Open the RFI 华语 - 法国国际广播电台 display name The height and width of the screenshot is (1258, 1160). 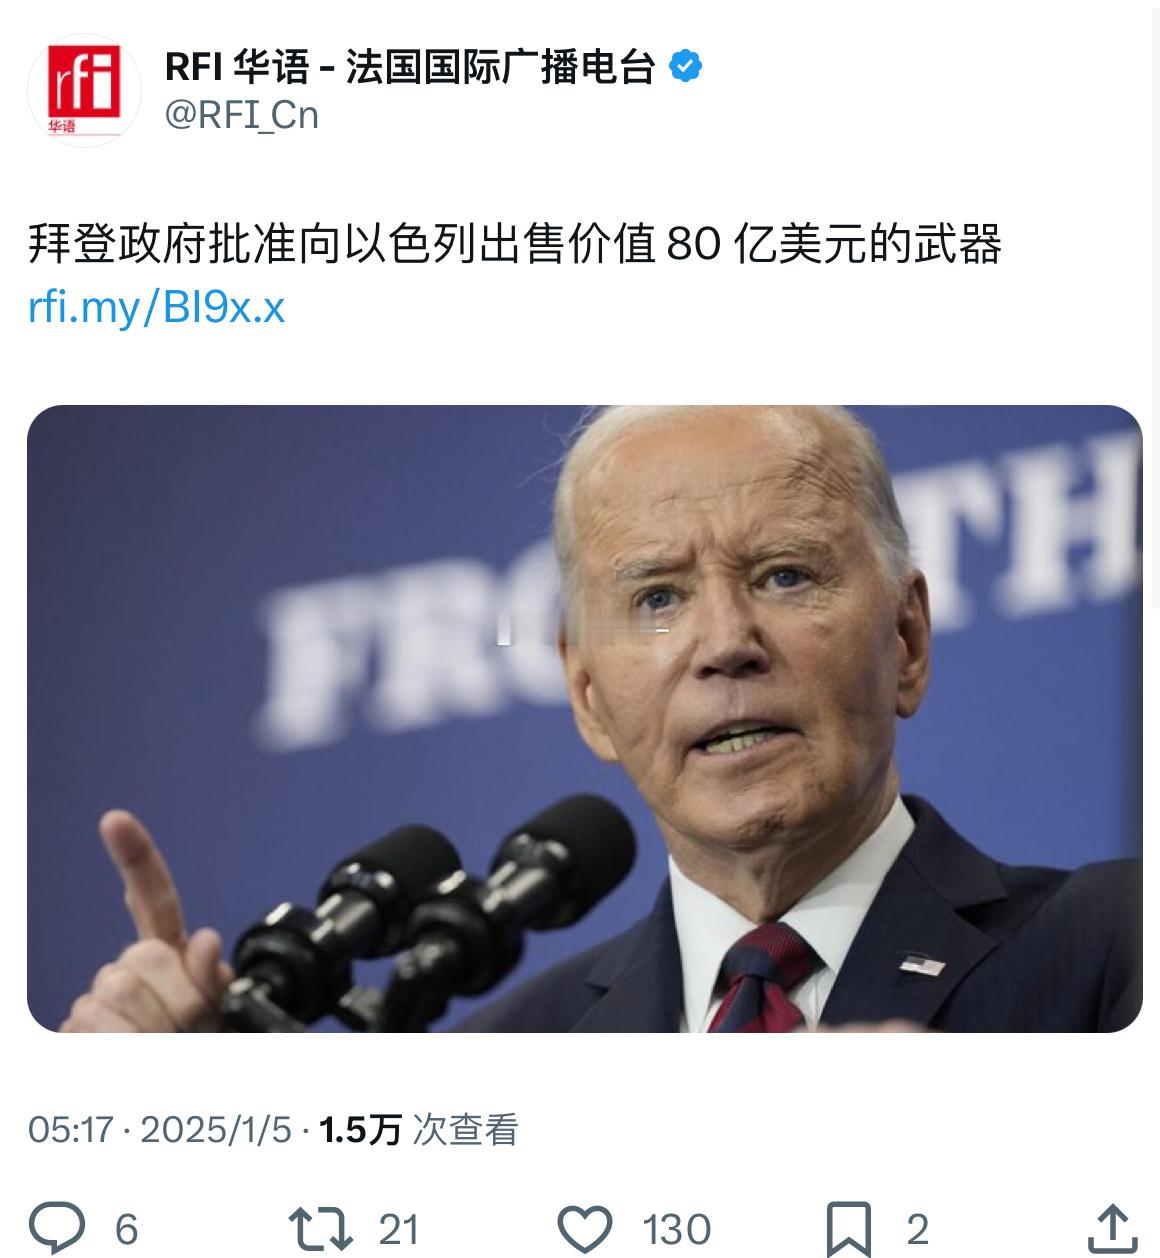(410, 67)
